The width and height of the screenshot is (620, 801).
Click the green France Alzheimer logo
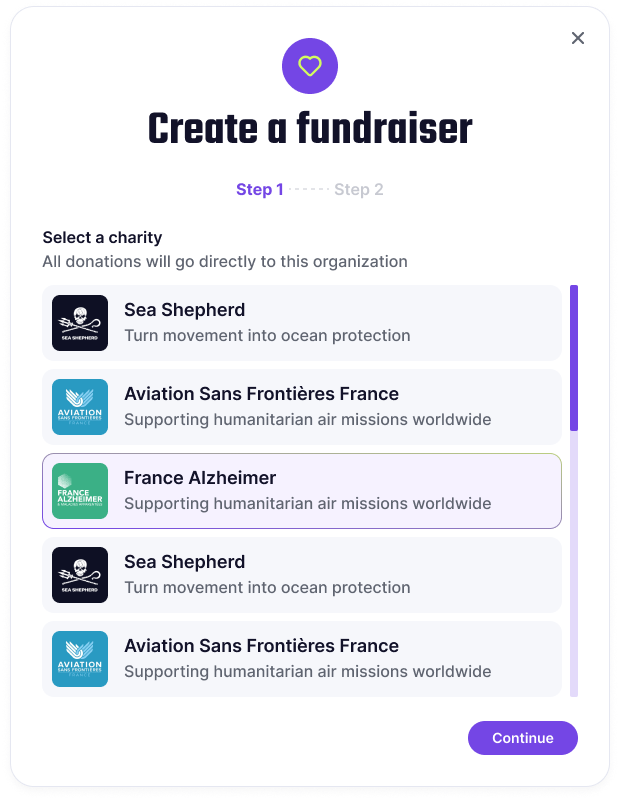coord(80,491)
